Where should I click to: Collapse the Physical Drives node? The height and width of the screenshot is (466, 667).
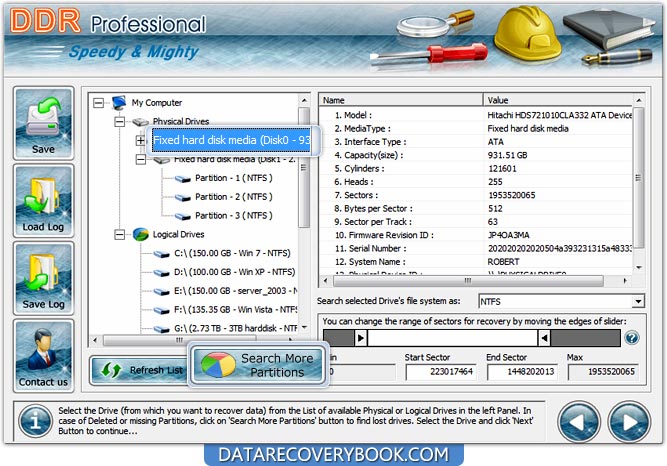(x=120, y=122)
